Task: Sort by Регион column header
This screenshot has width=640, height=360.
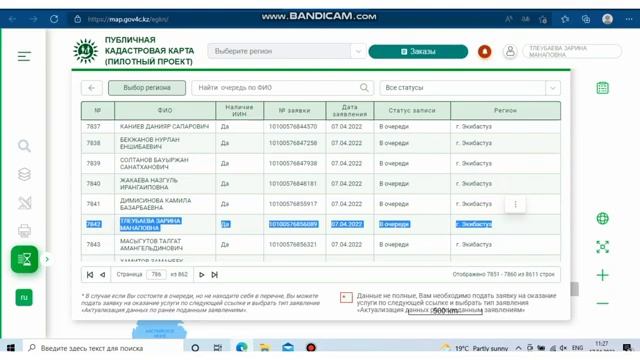Action: point(505,111)
